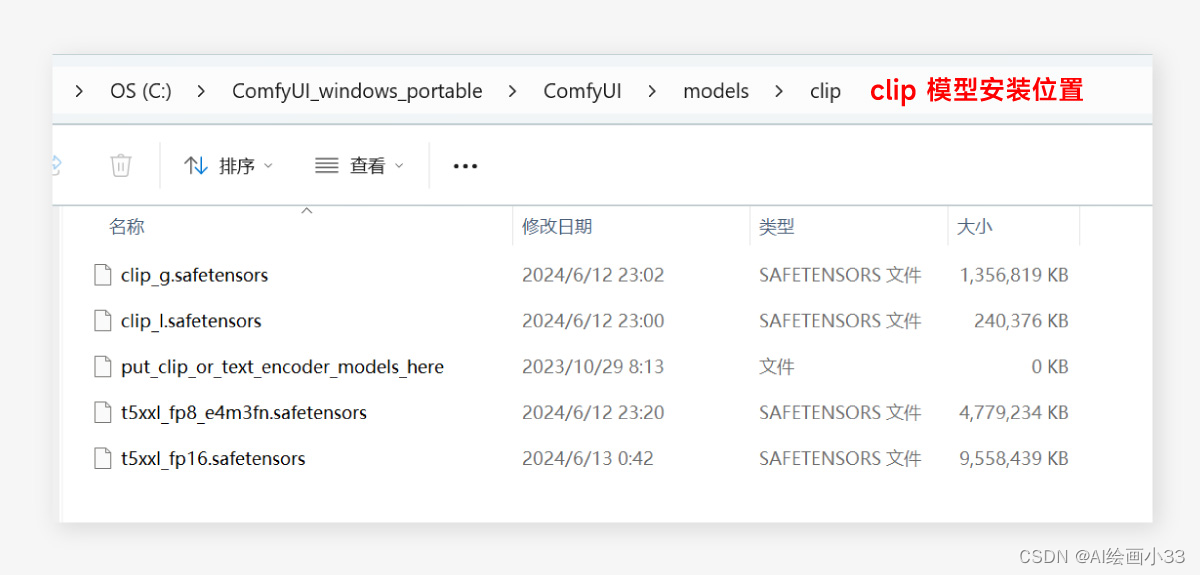Click size 4,779,234 KB
The height and width of the screenshot is (575, 1200).
[1014, 413]
